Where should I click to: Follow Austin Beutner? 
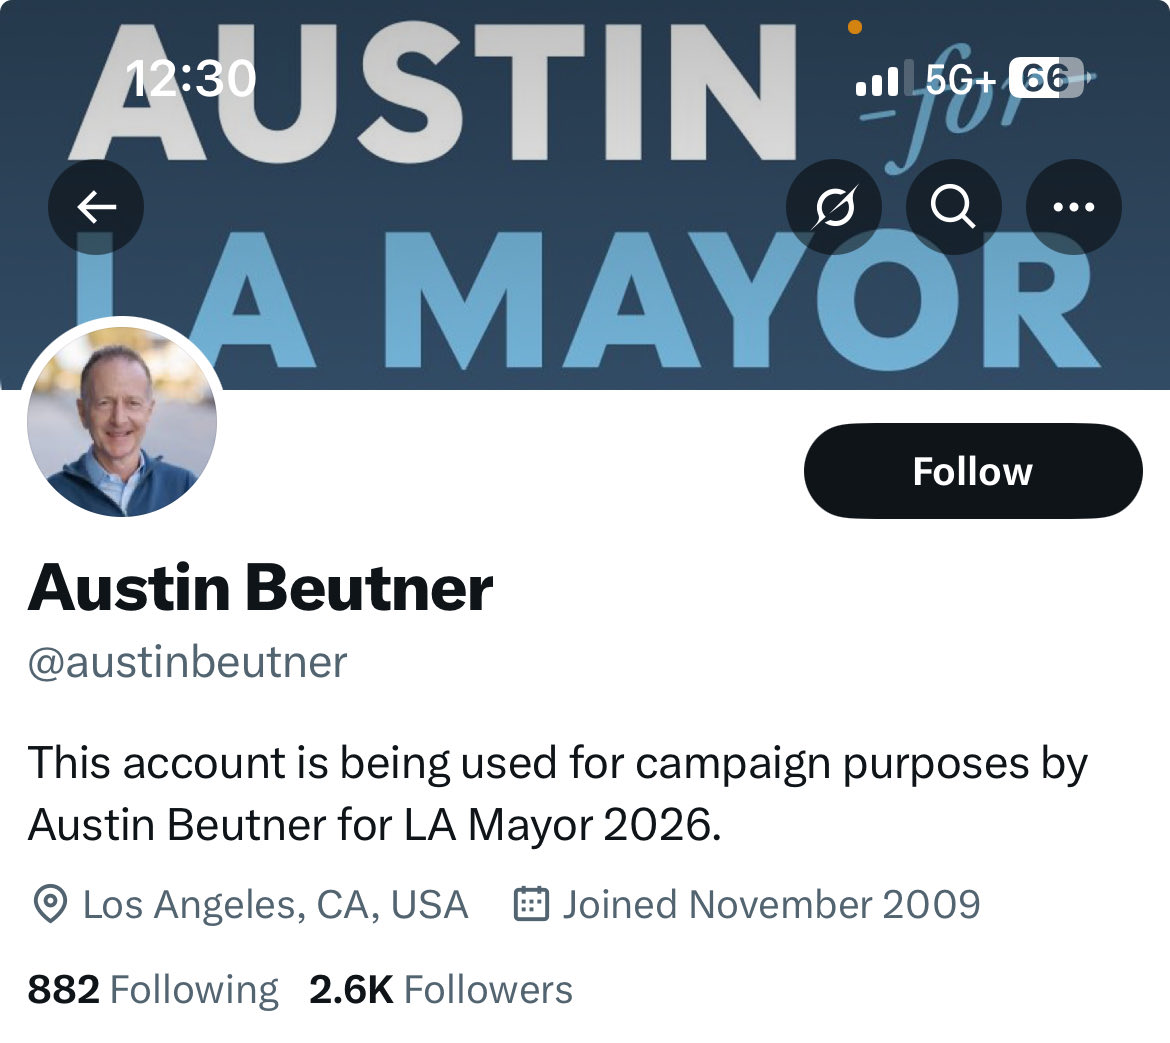(972, 471)
